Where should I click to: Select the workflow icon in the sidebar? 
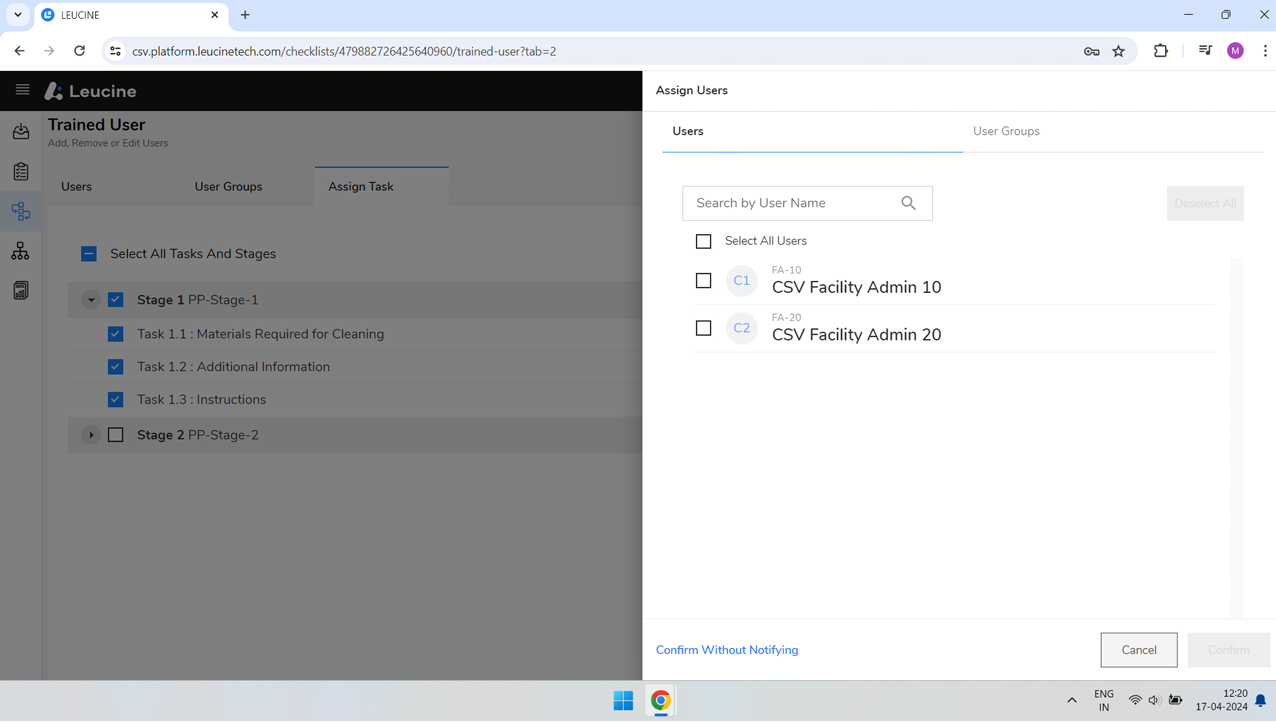click(x=21, y=211)
